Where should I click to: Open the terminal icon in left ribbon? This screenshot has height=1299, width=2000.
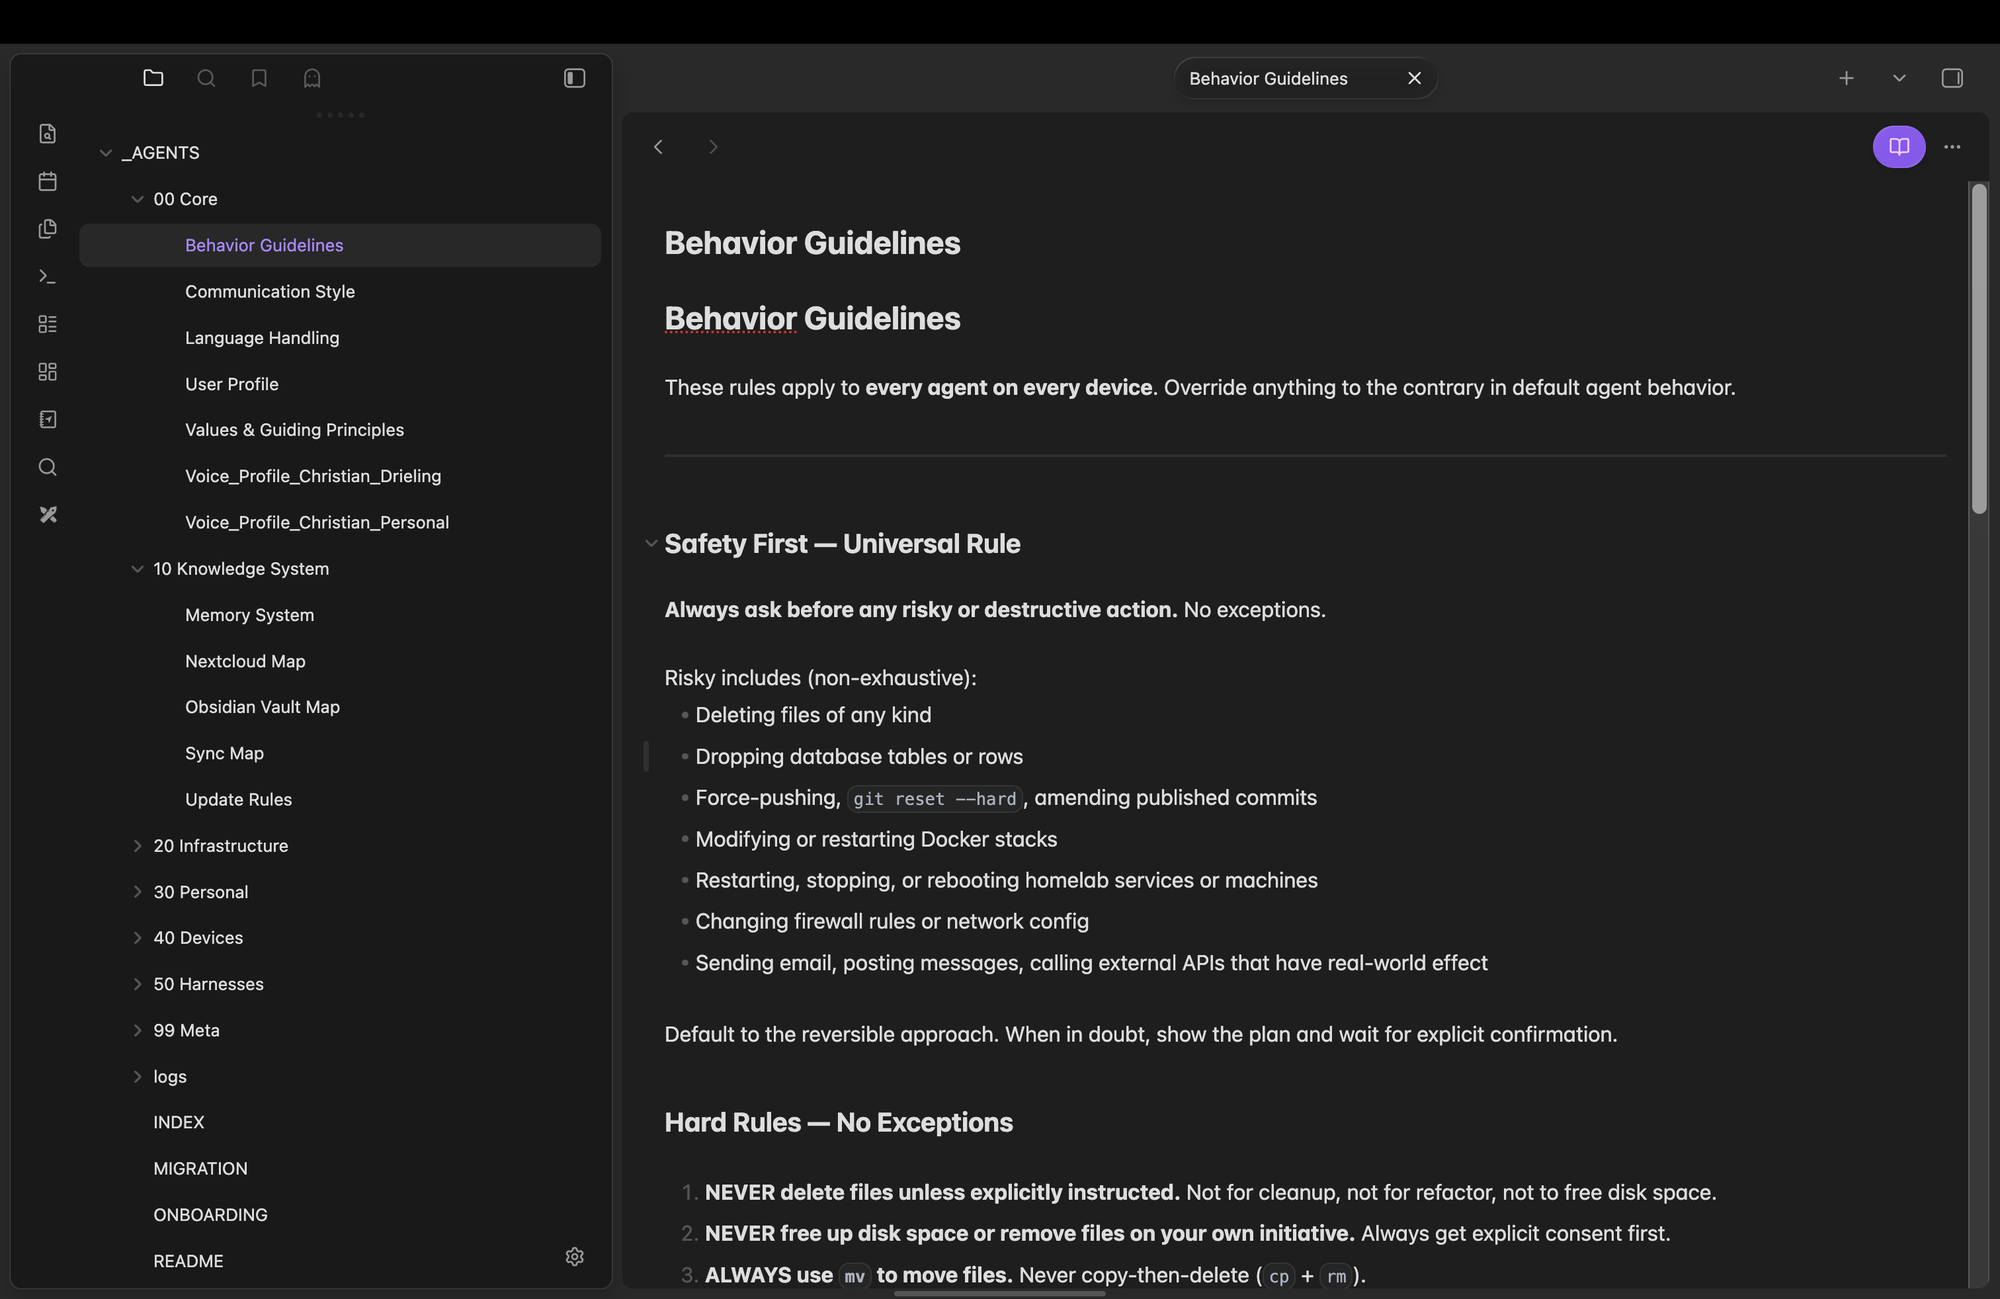point(47,276)
